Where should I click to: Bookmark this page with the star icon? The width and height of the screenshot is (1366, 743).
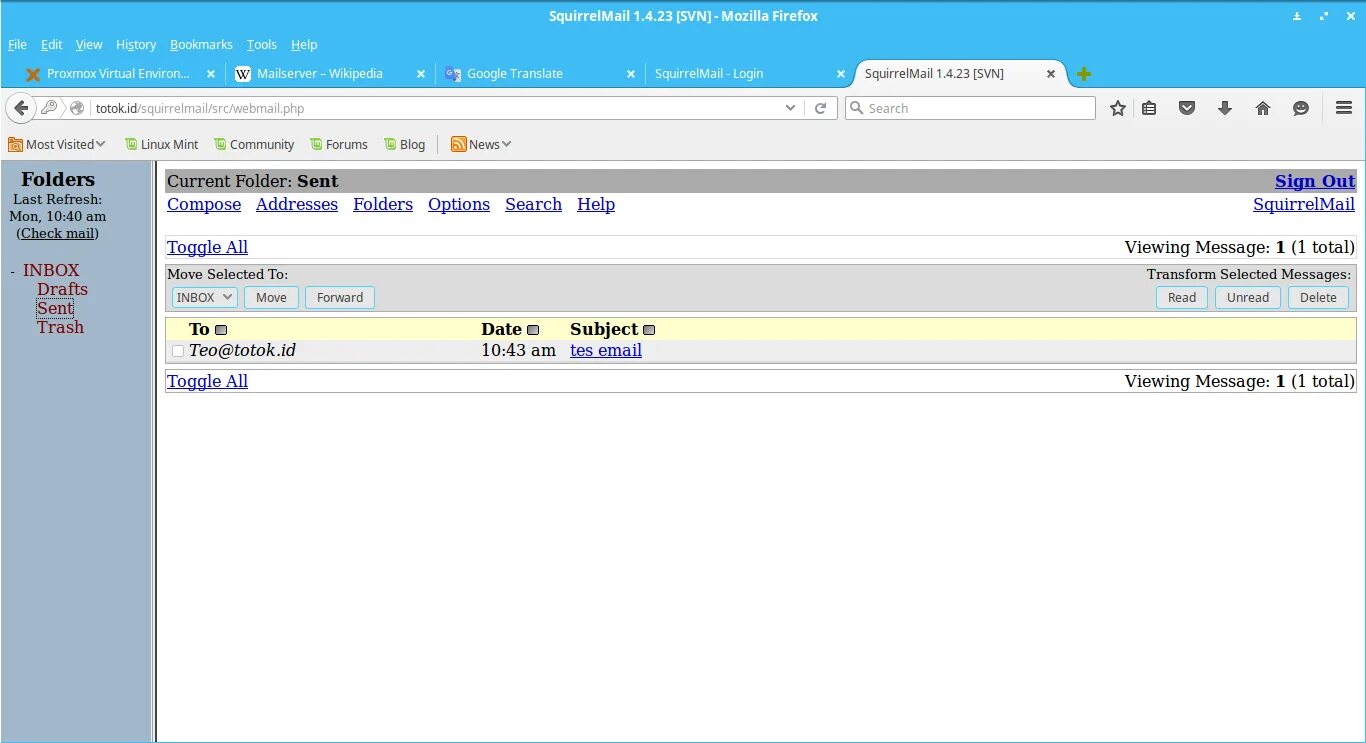pos(1118,108)
